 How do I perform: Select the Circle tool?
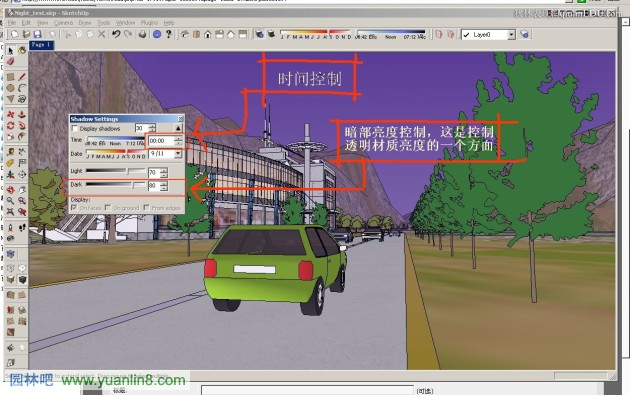click(10, 88)
